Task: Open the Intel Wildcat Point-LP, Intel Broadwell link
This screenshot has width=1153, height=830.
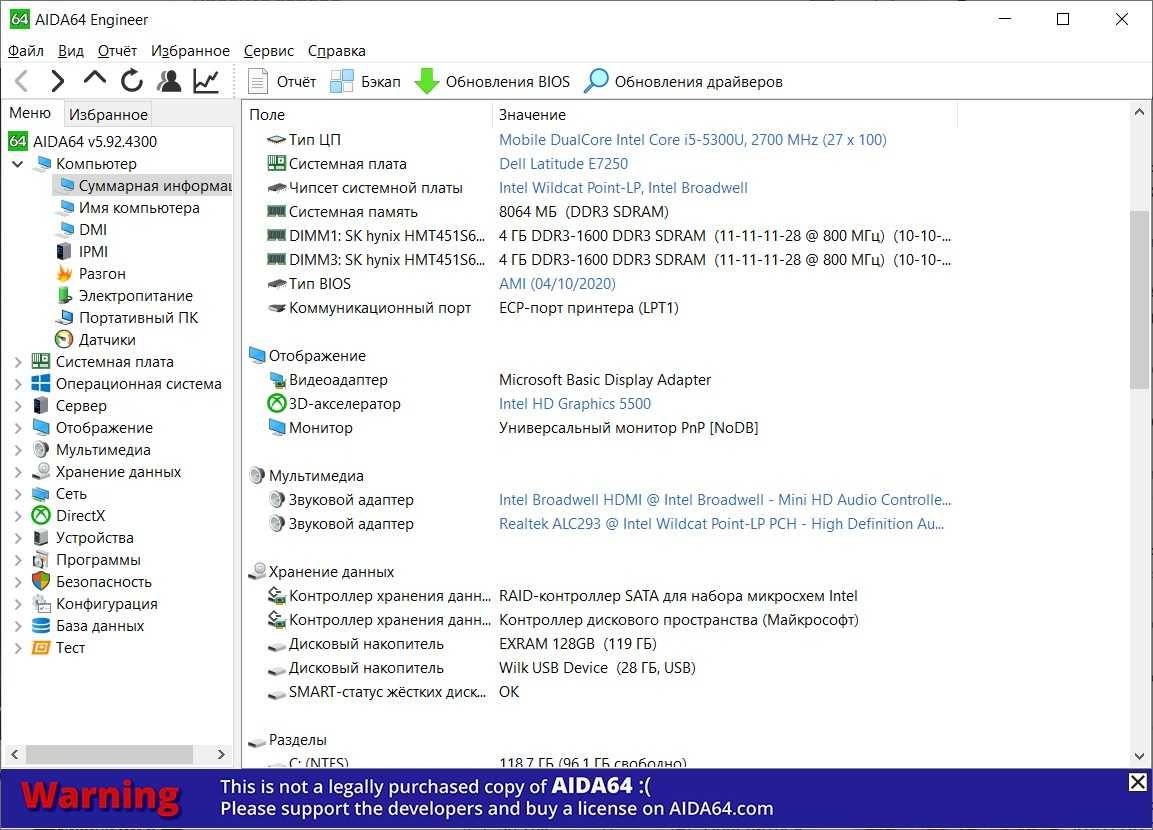Action: 623,188
